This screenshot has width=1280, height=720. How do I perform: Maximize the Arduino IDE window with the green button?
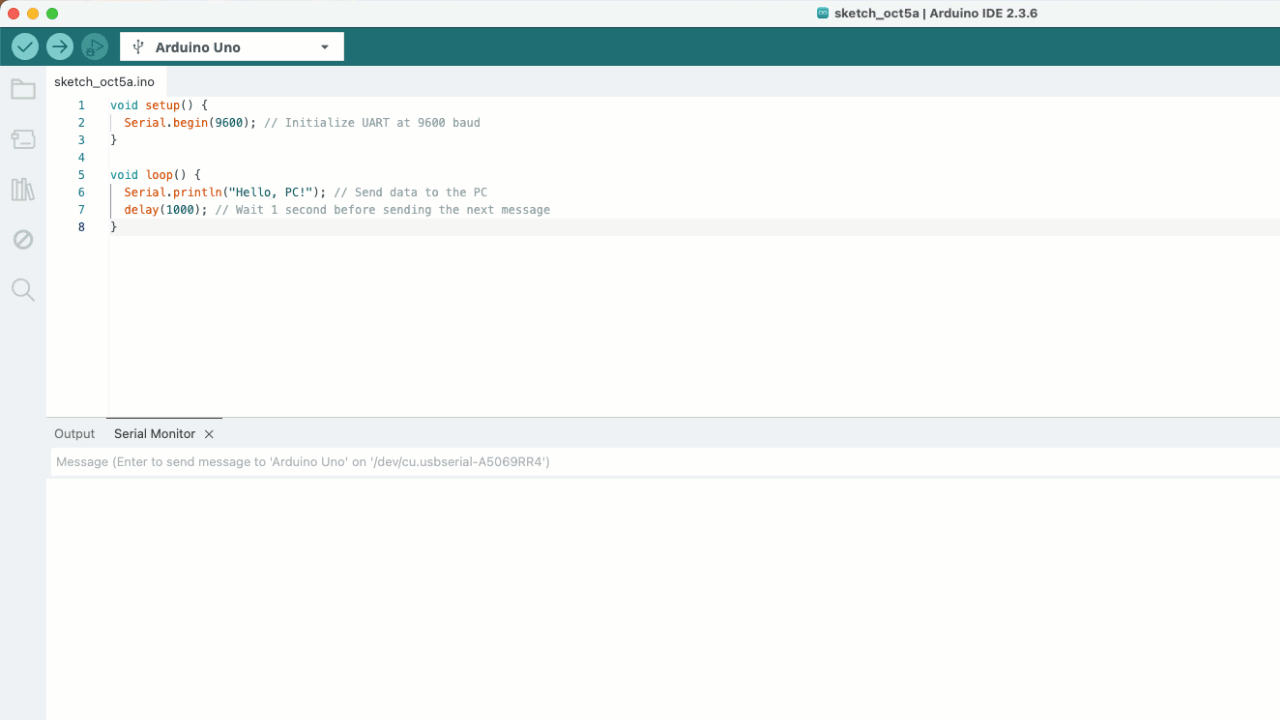coord(52,13)
